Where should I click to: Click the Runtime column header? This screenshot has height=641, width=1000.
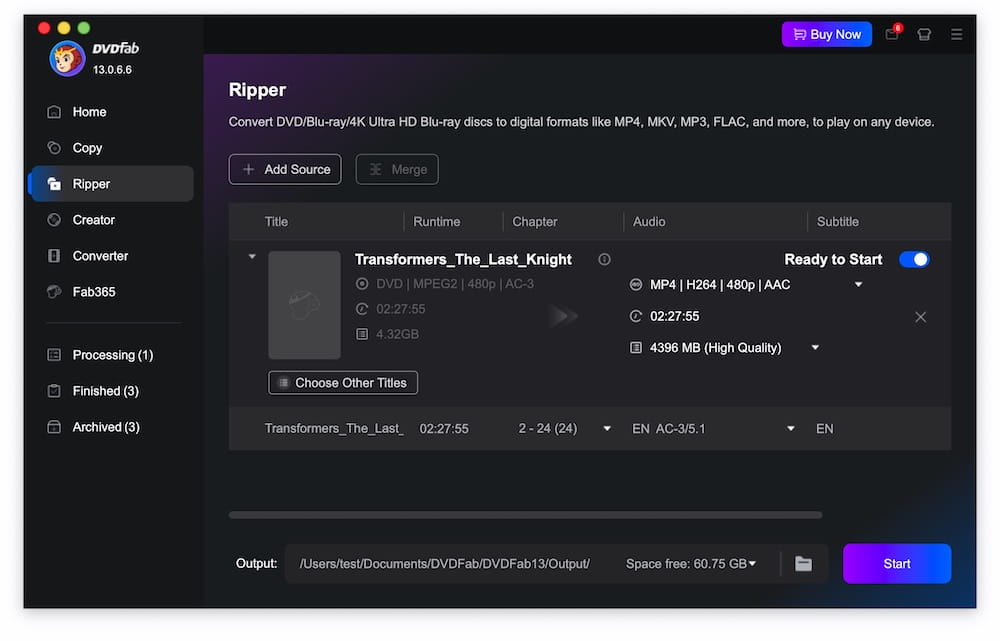click(436, 221)
